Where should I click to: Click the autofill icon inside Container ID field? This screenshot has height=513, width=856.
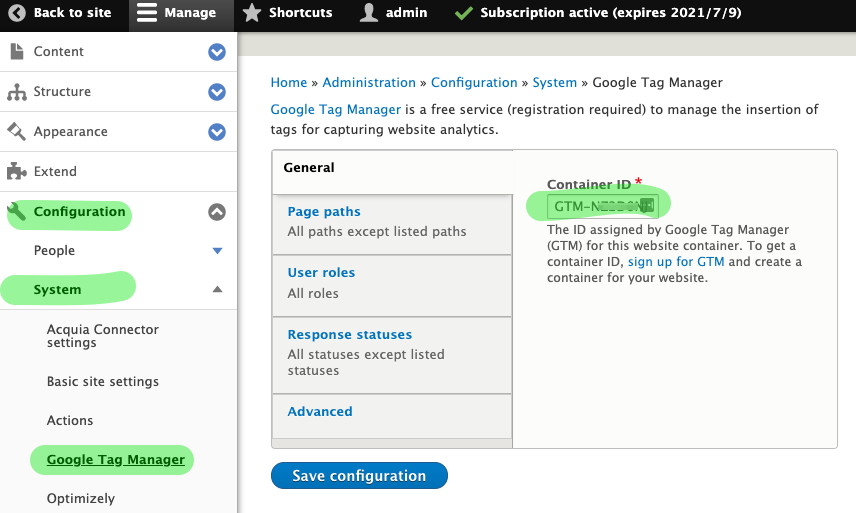[647, 206]
